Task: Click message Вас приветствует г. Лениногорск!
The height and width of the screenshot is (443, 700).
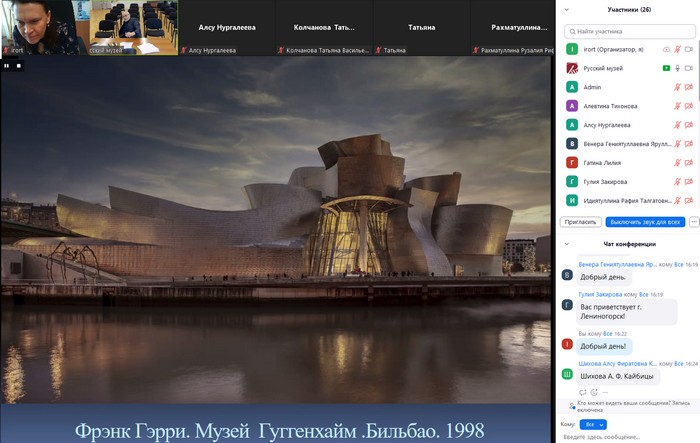Action: (x=627, y=312)
